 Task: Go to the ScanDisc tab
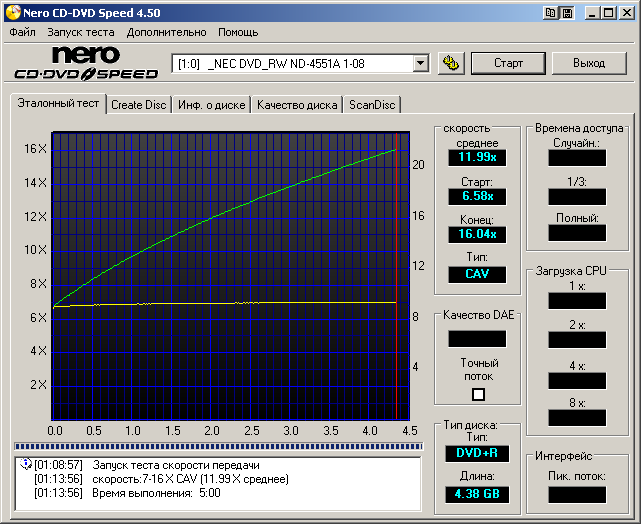pyautogui.click(x=372, y=105)
